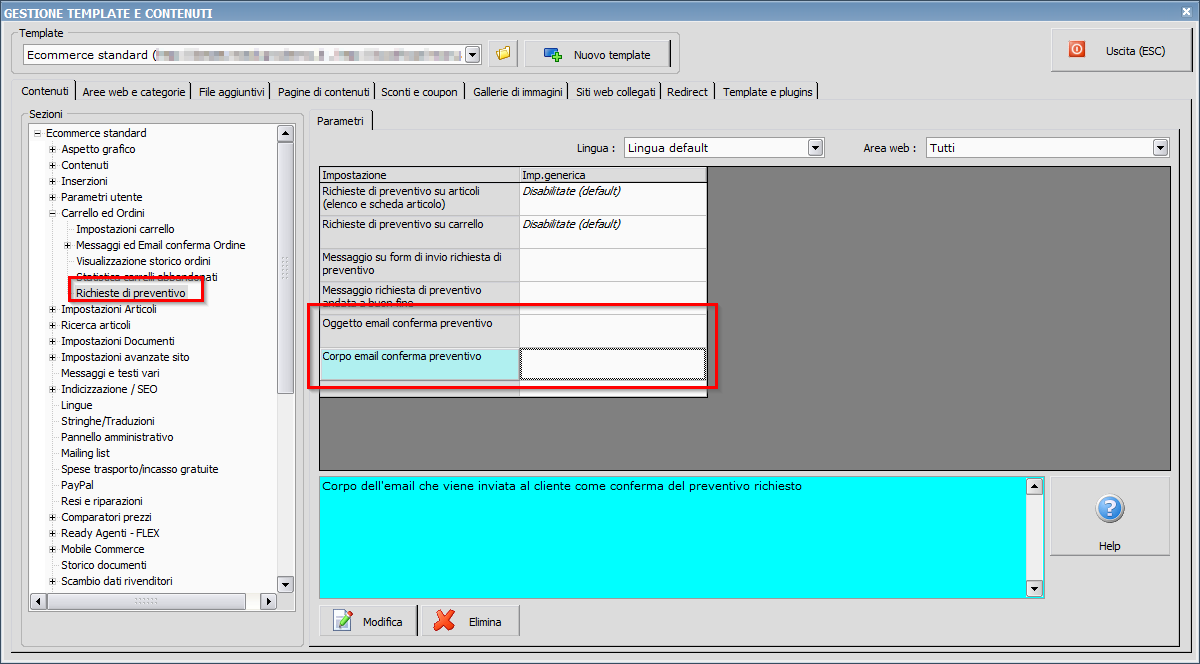Select Stringhe/Traduzioni tree item
Image resolution: width=1200 pixels, height=664 pixels.
click(107, 421)
